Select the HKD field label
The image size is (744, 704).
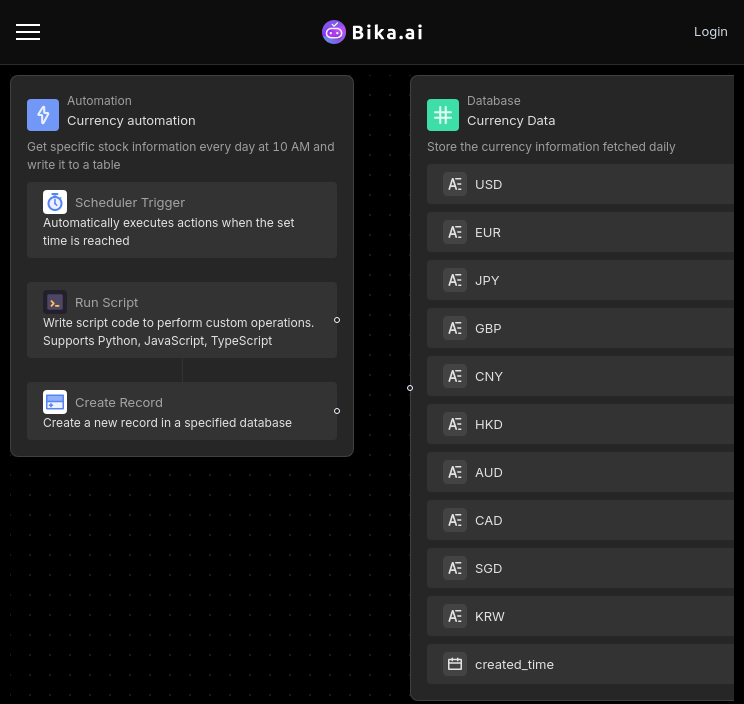tap(489, 425)
